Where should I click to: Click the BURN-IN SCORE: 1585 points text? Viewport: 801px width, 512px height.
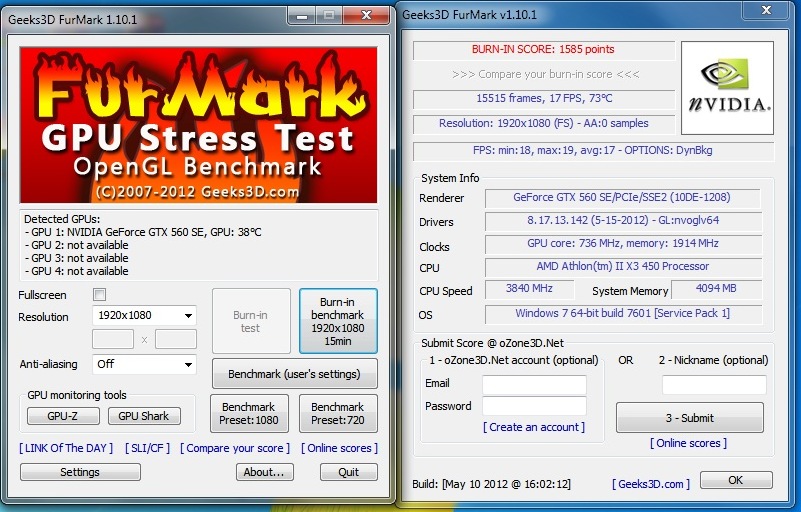(544, 50)
